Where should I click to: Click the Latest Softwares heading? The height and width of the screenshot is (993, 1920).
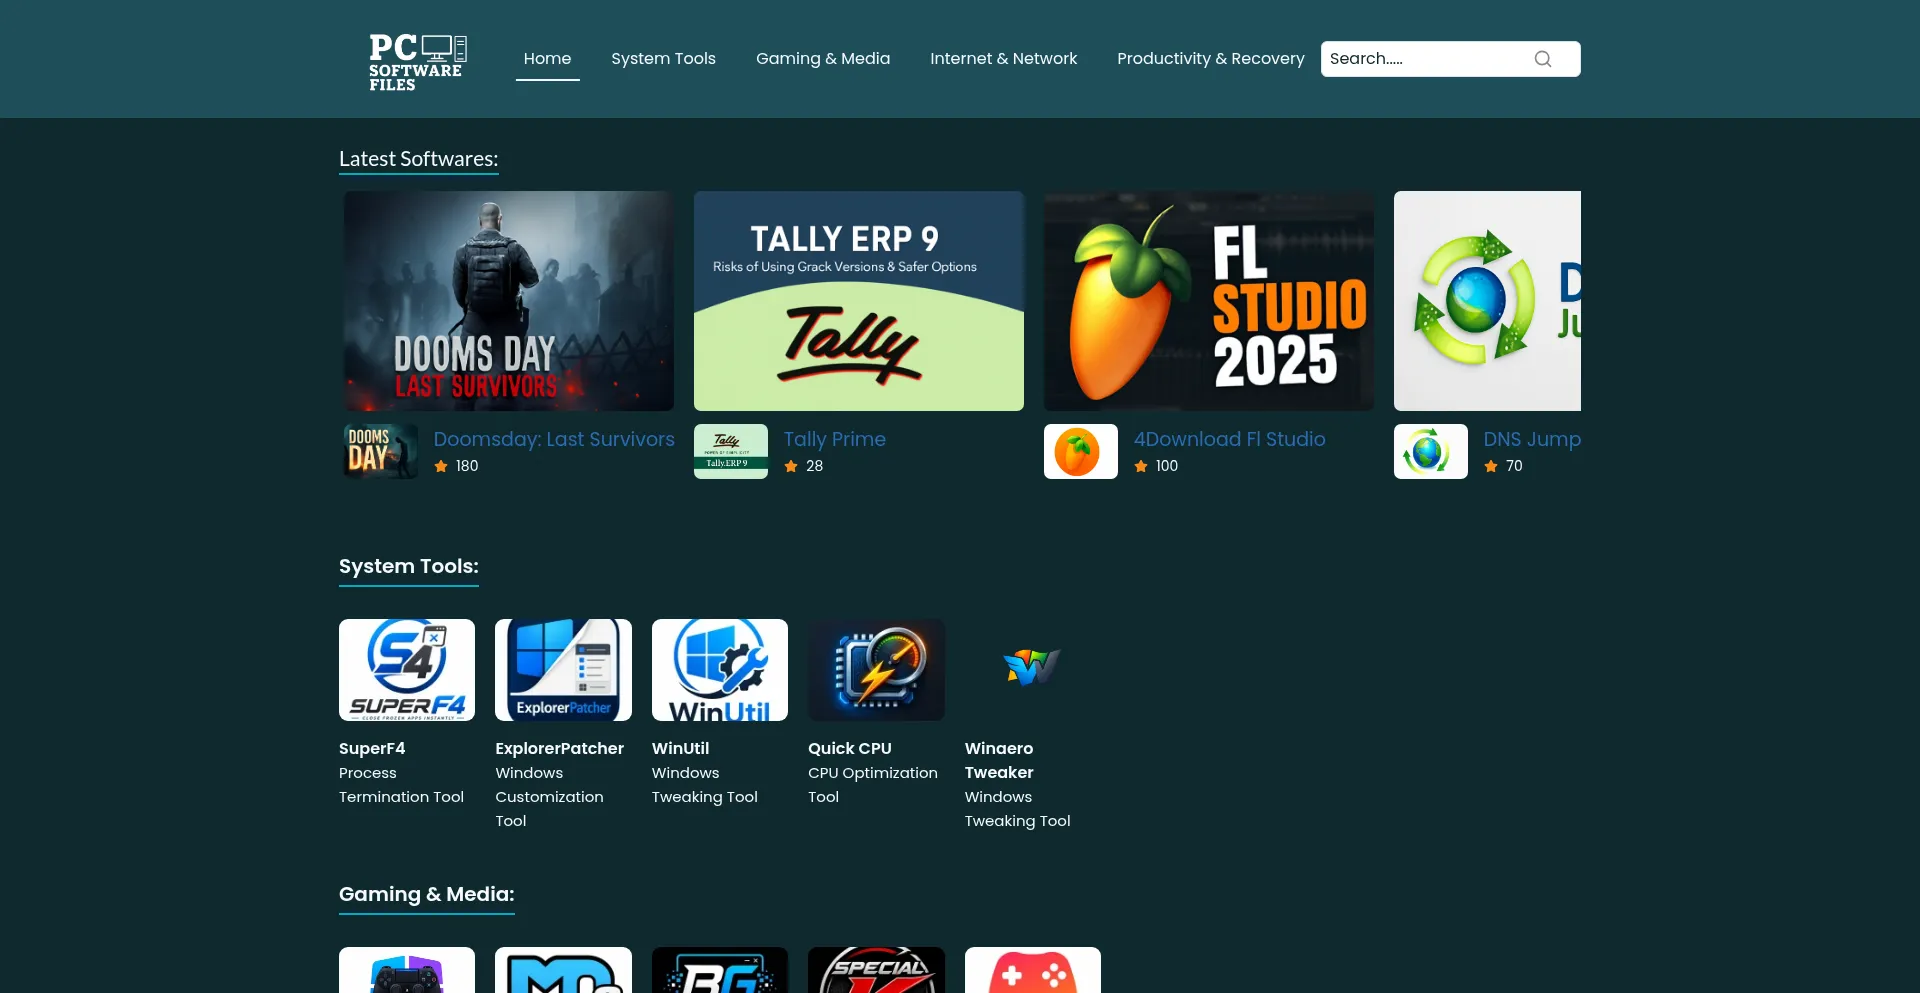[x=419, y=159]
